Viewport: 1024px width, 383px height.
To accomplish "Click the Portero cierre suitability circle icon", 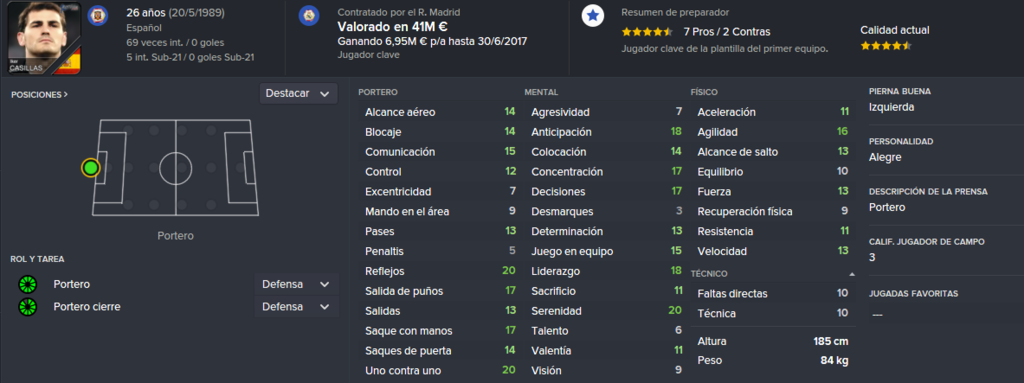I will point(27,307).
